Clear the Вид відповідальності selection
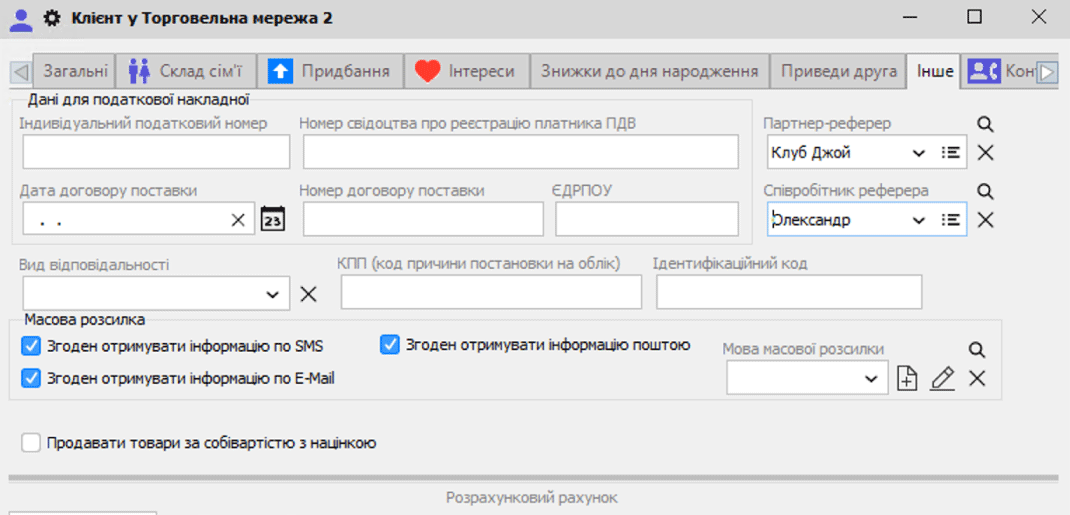 308,294
